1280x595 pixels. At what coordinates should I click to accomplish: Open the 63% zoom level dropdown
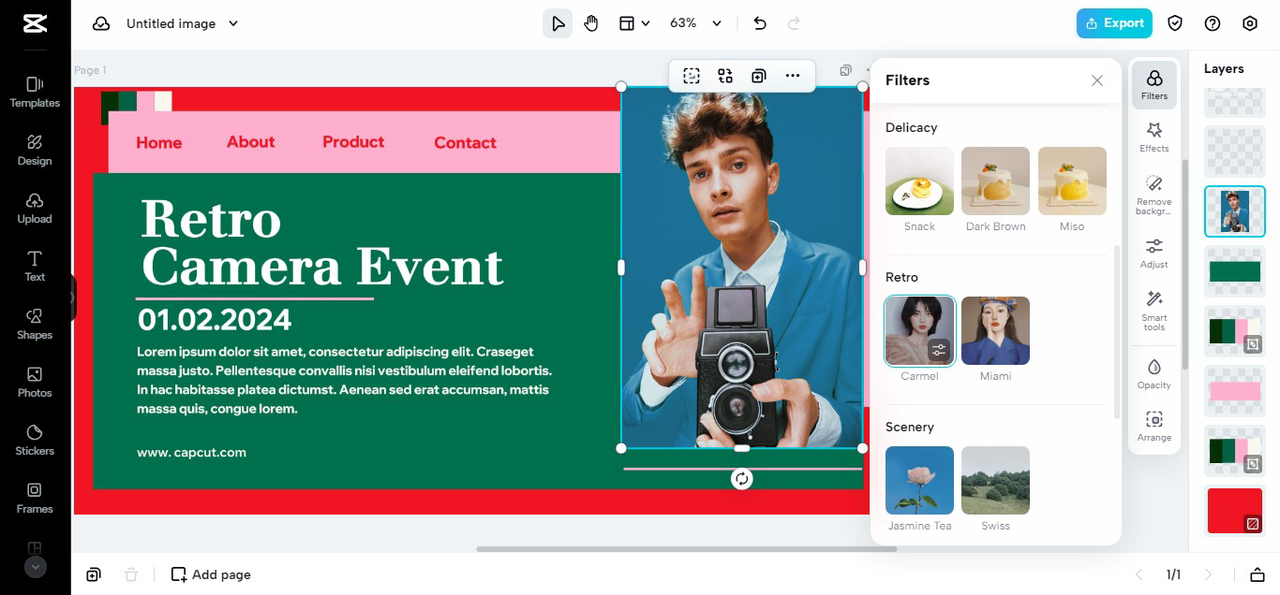[x=695, y=23]
